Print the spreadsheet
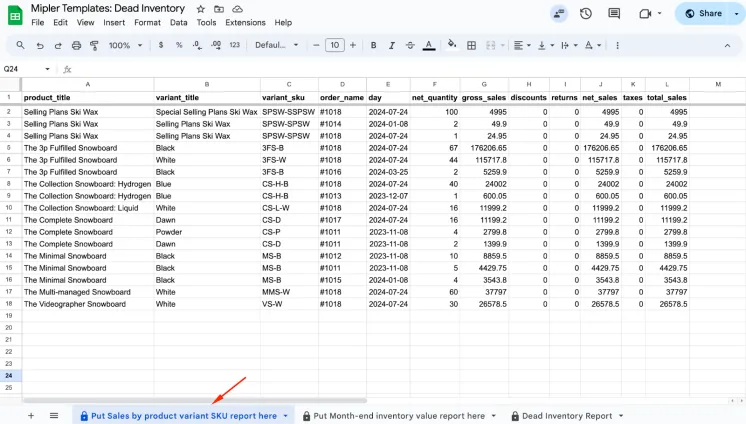 click(76, 45)
